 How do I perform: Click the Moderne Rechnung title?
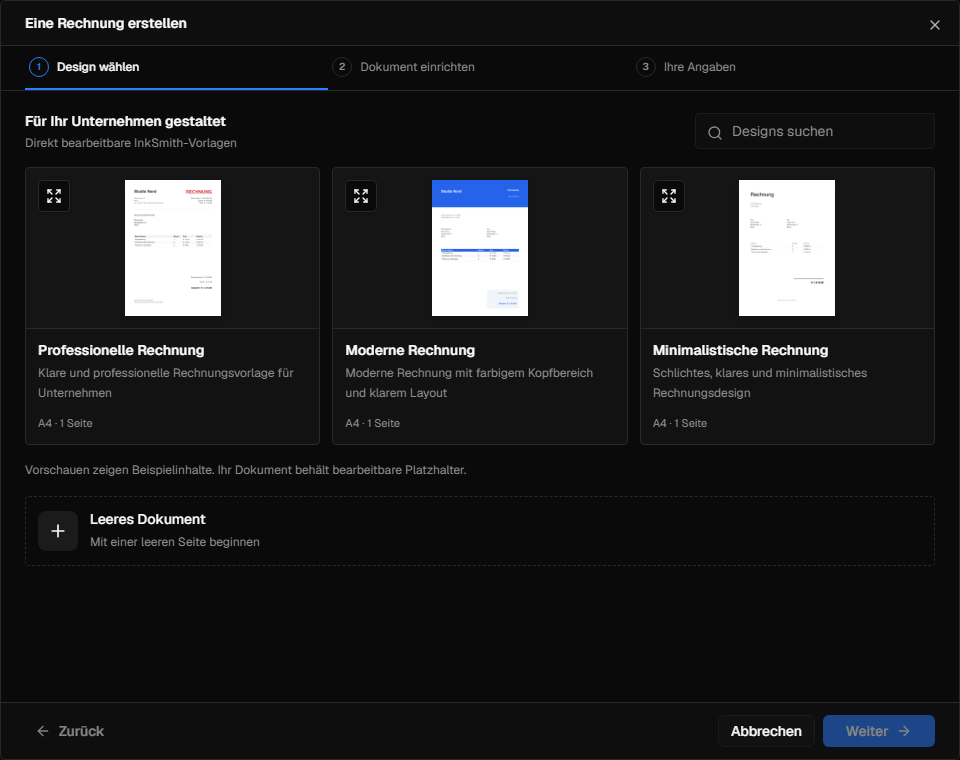(x=410, y=350)
